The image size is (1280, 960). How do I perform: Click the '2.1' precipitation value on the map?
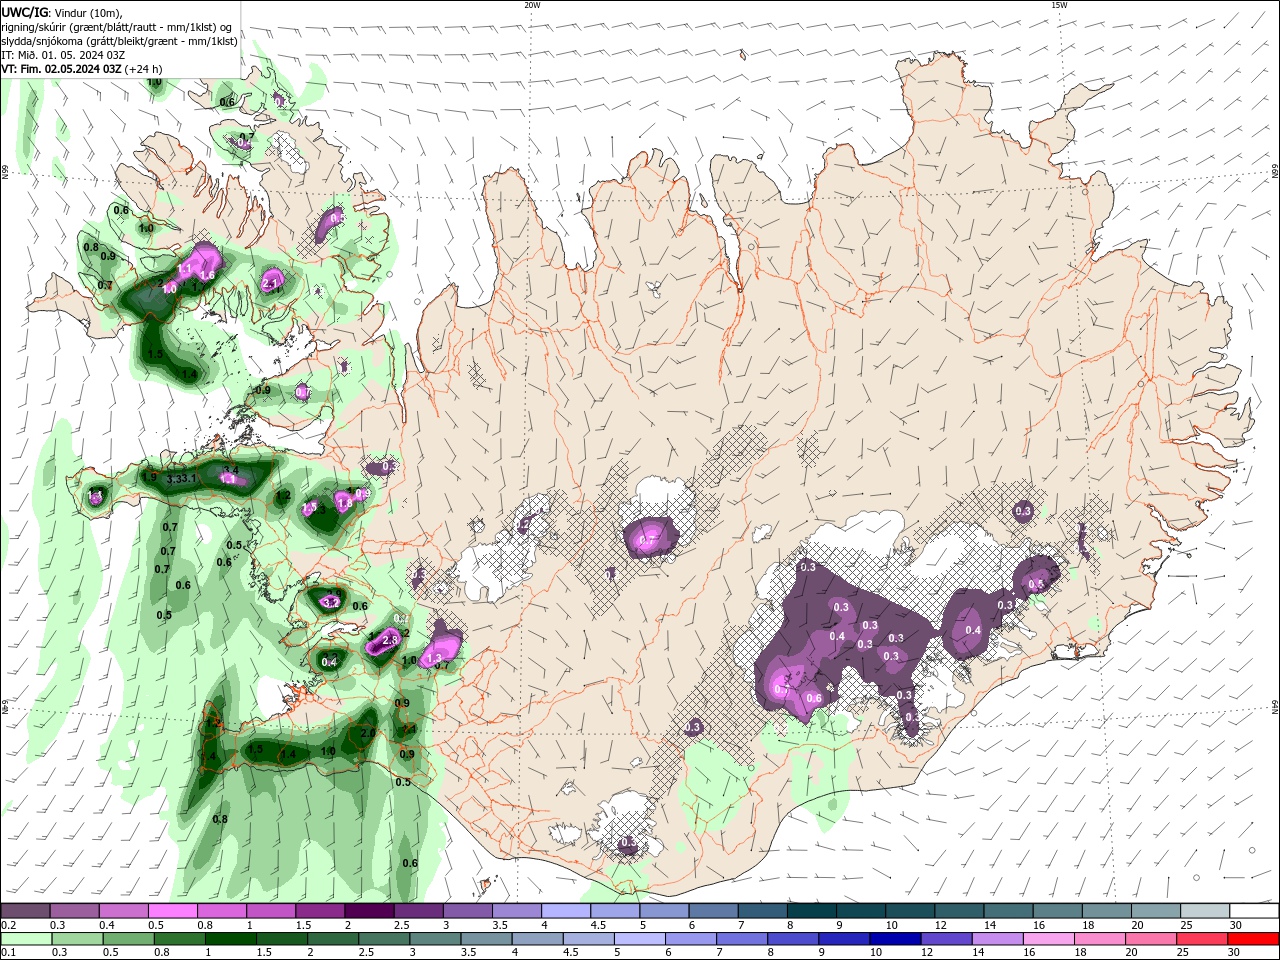(x=269, y=284)
